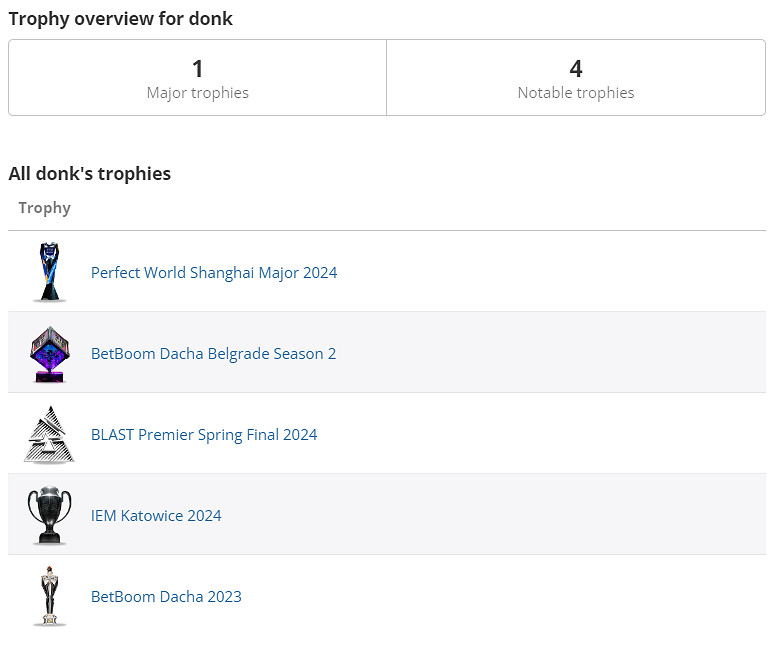Click the 'Major trophies' label text
772x645 pixels.
[197, 92]
